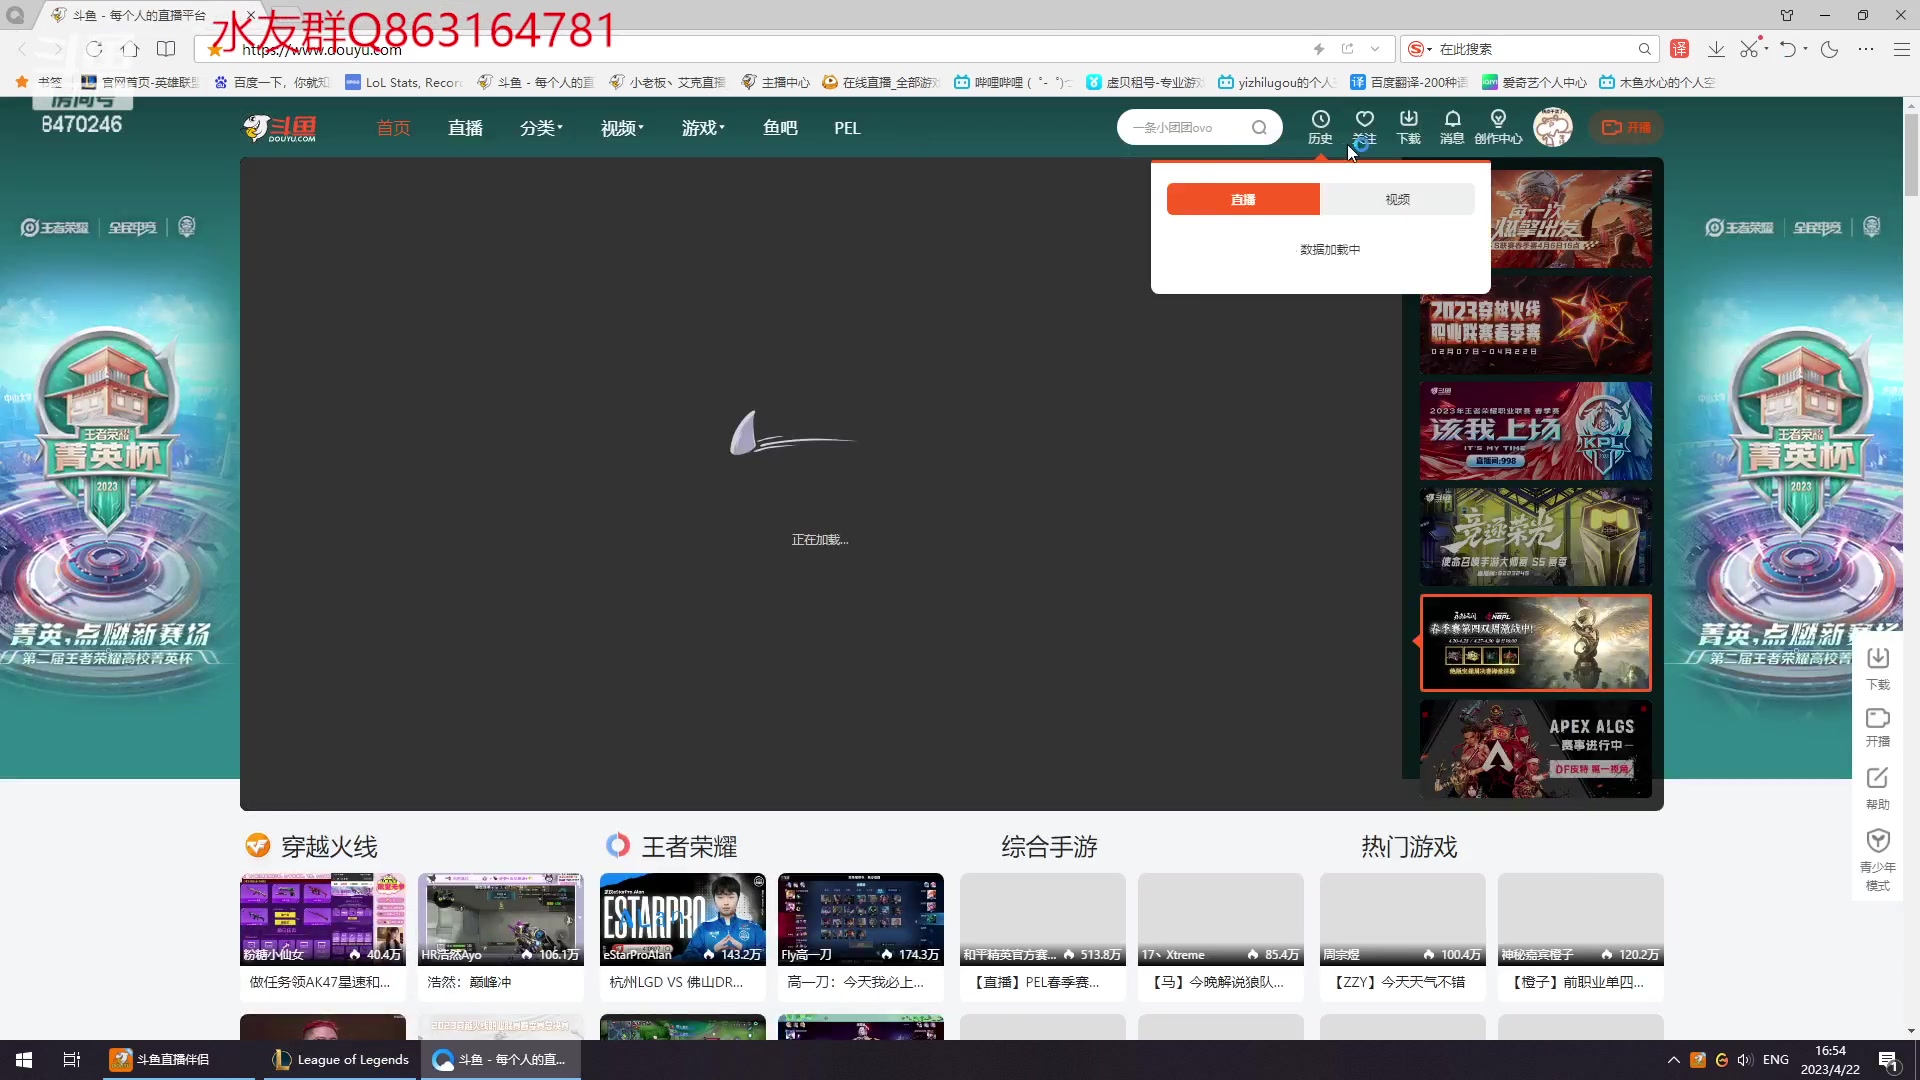This screenshot has width=1920, height=1080.
Task: View followed streamers via heart 关注 icon
Action: pyautogui.click(x=1365, y=127)
